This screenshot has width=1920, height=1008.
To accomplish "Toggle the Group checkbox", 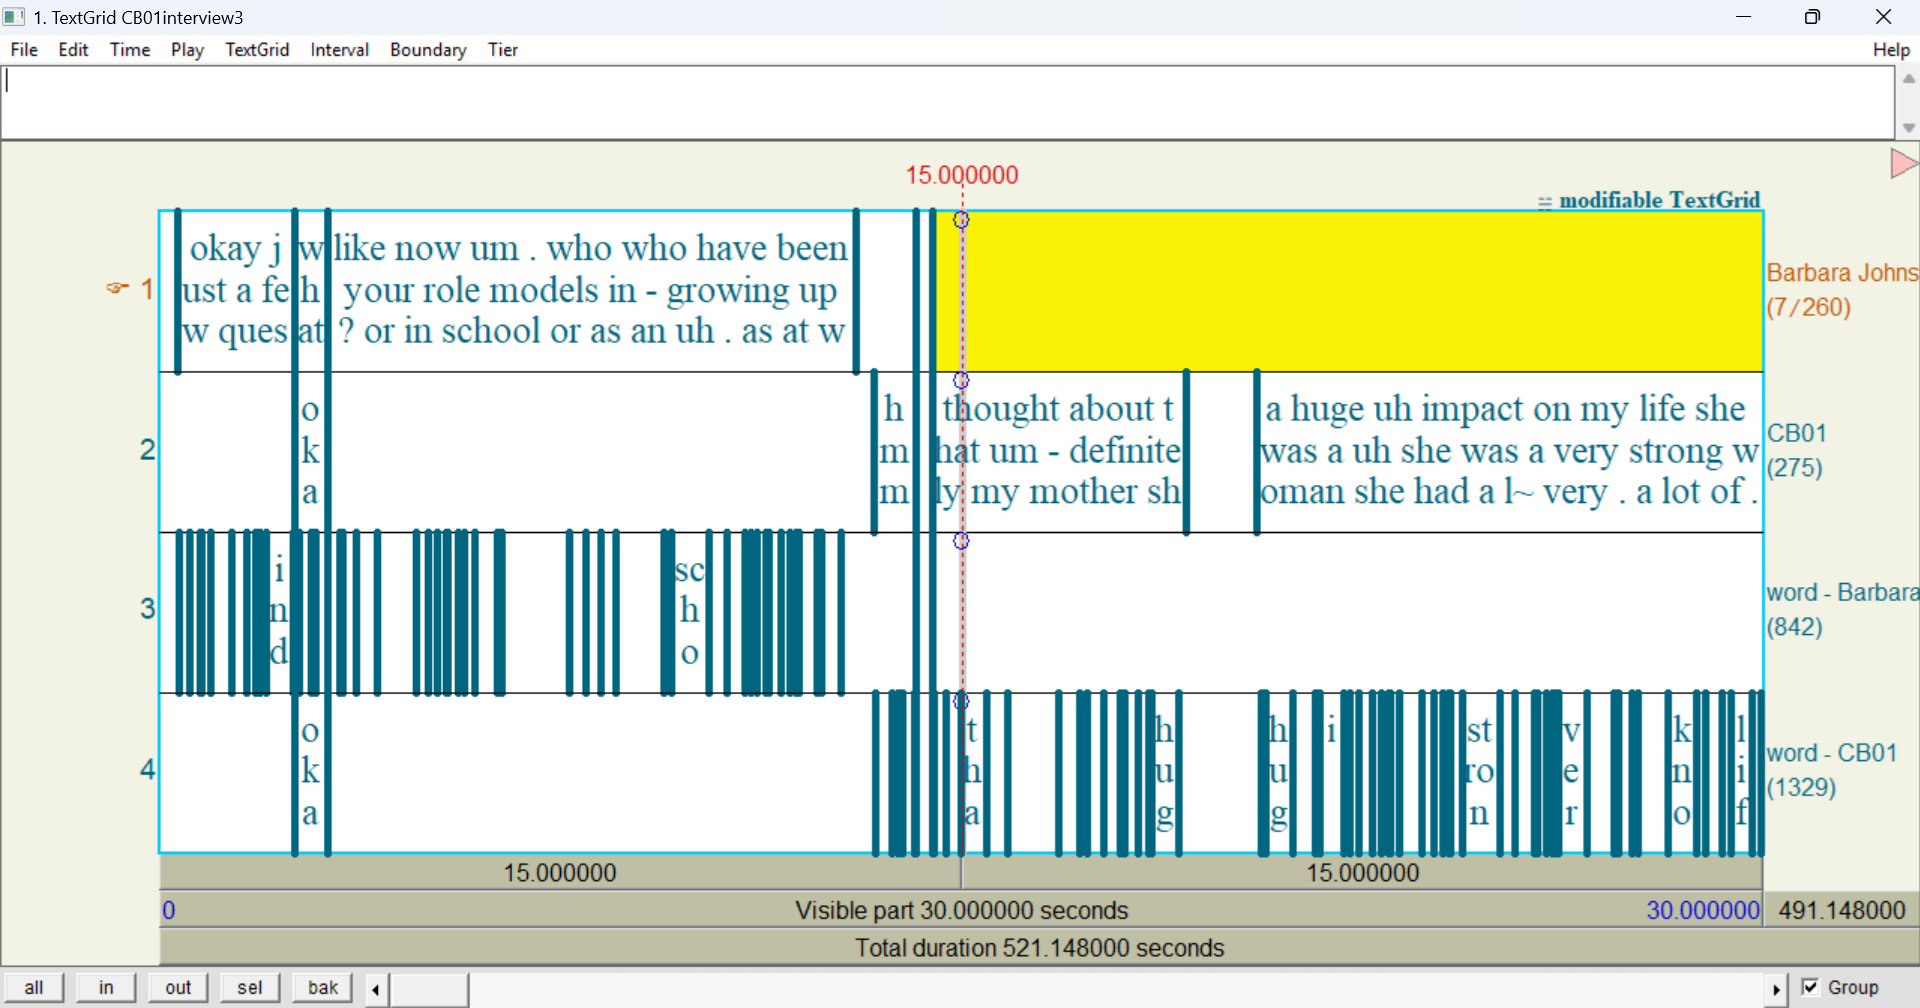I will click(x=1810, y=987).
